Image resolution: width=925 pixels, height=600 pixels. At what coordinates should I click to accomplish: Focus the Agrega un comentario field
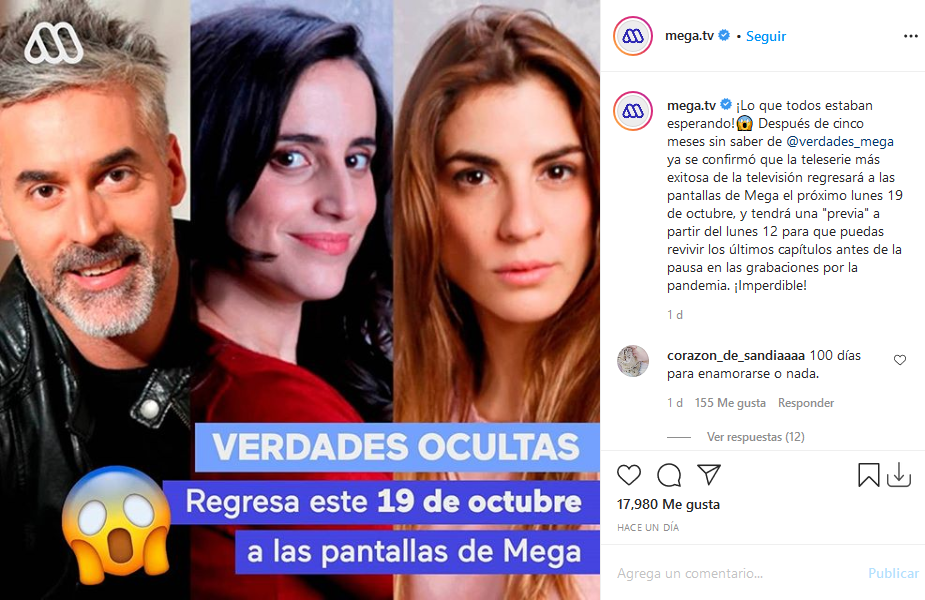click(737, 573)
